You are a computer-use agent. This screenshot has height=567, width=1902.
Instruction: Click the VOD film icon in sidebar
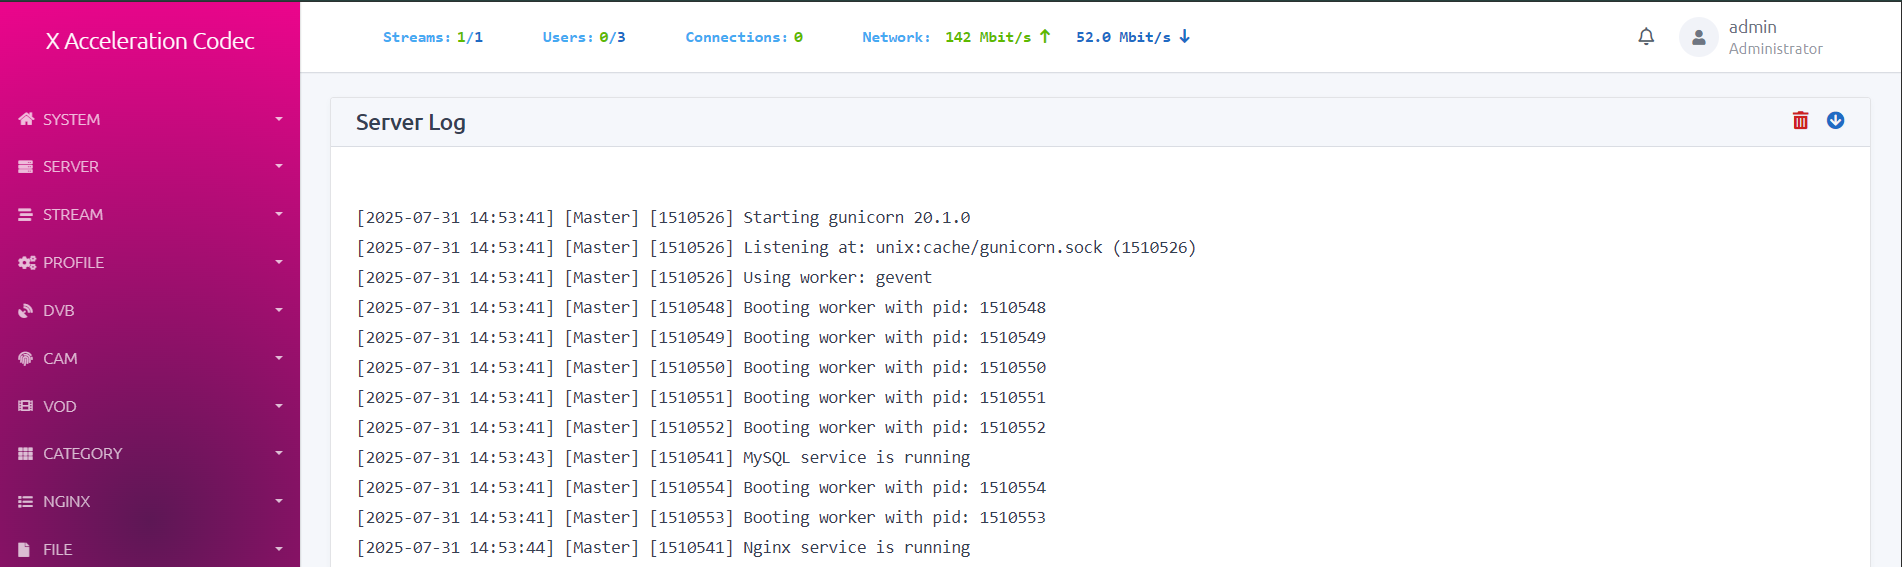[x=26, y=406]
